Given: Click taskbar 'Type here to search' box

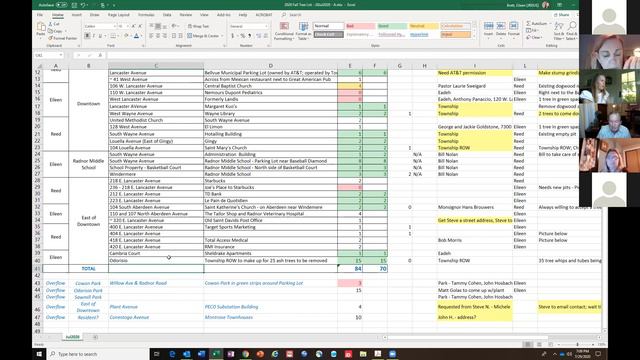Looking at the screenshot, I should click(x=98, y=354).
